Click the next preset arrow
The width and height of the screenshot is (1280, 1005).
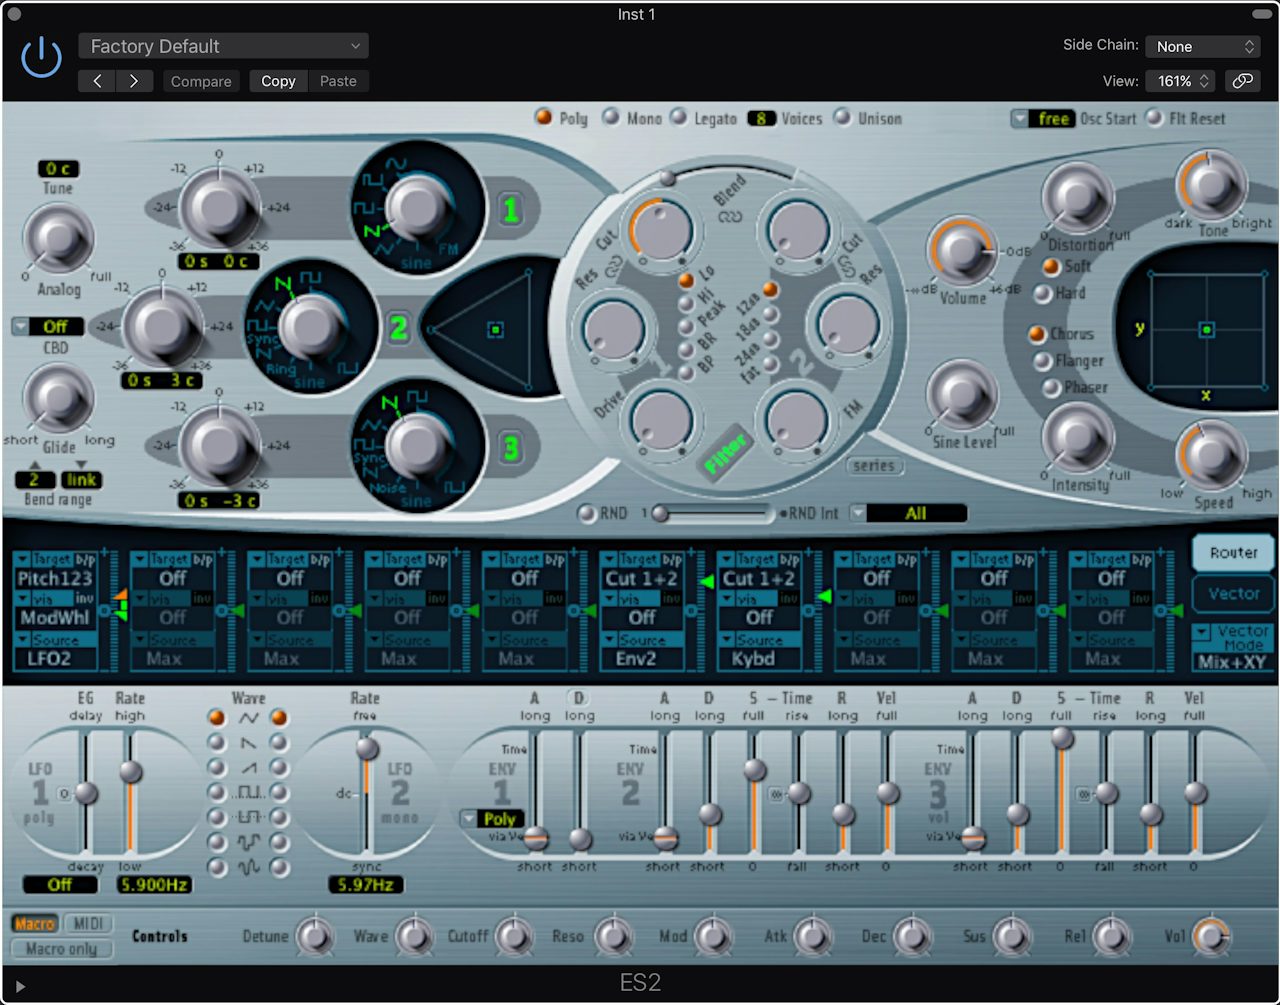134,81
